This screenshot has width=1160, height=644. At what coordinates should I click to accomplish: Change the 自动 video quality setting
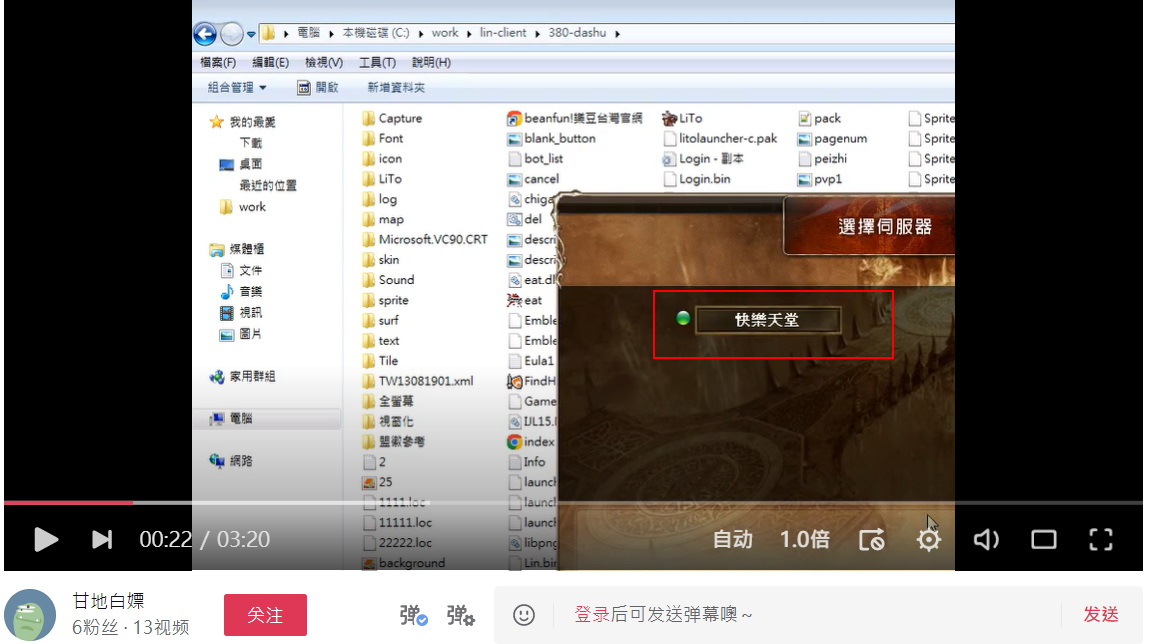tap(732, 540)
